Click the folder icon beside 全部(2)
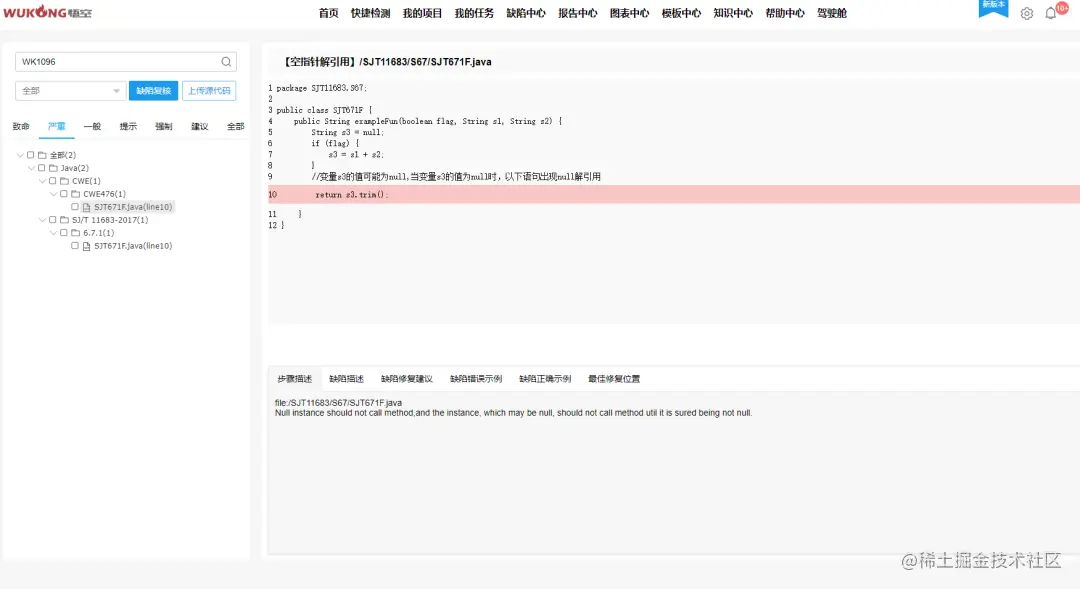 [x=42, y=155]
